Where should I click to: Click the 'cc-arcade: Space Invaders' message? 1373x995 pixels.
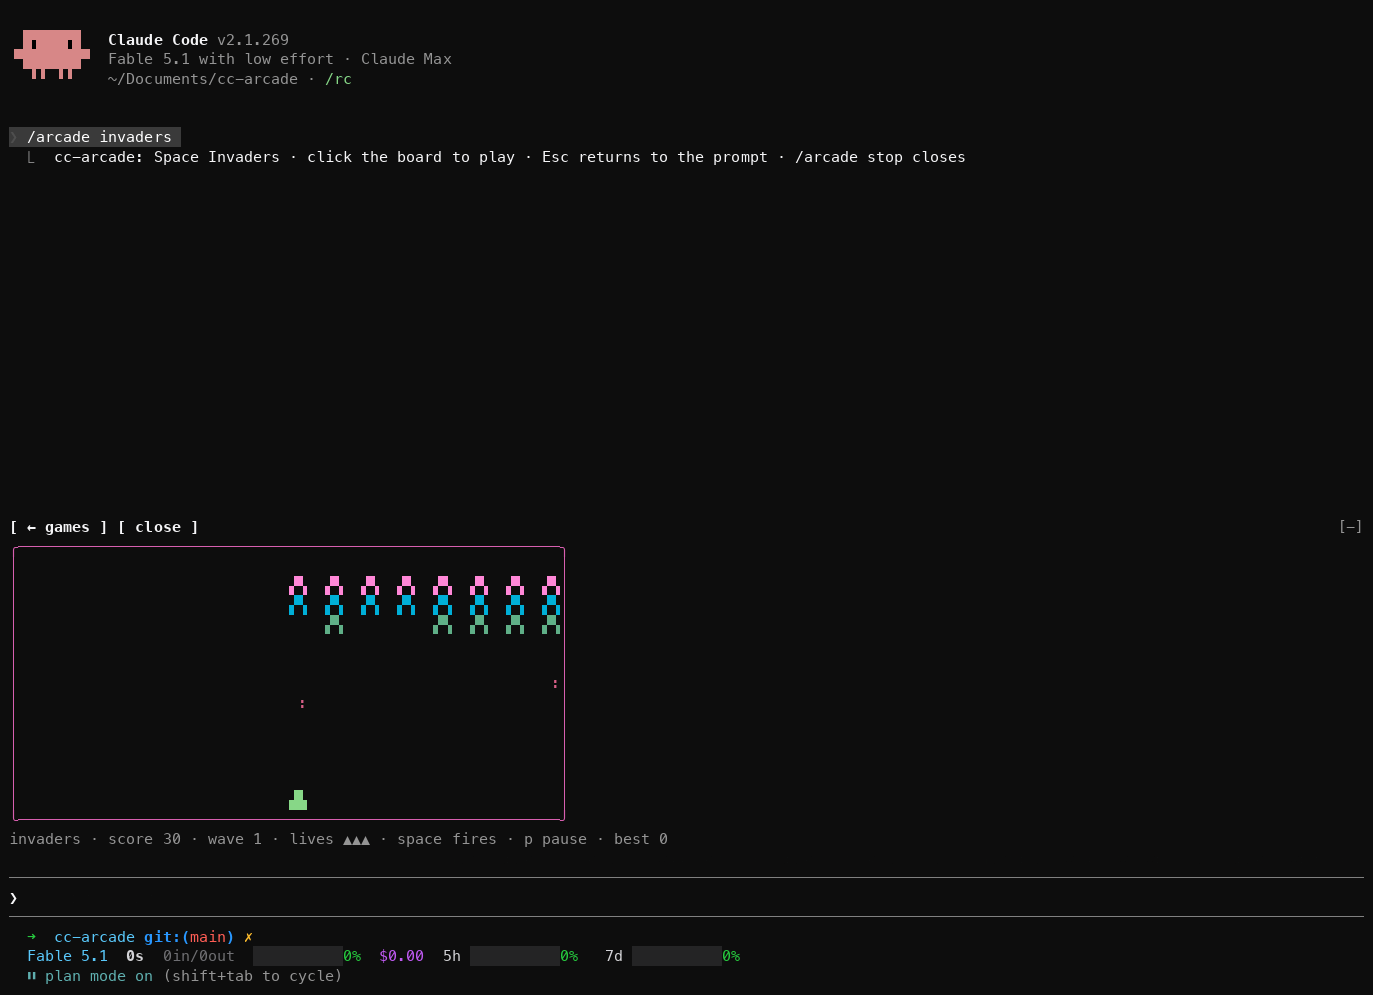point(167,157)
